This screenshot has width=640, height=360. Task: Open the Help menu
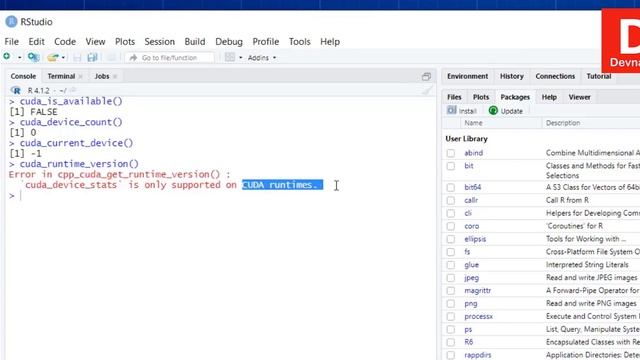tap(330, 42)
